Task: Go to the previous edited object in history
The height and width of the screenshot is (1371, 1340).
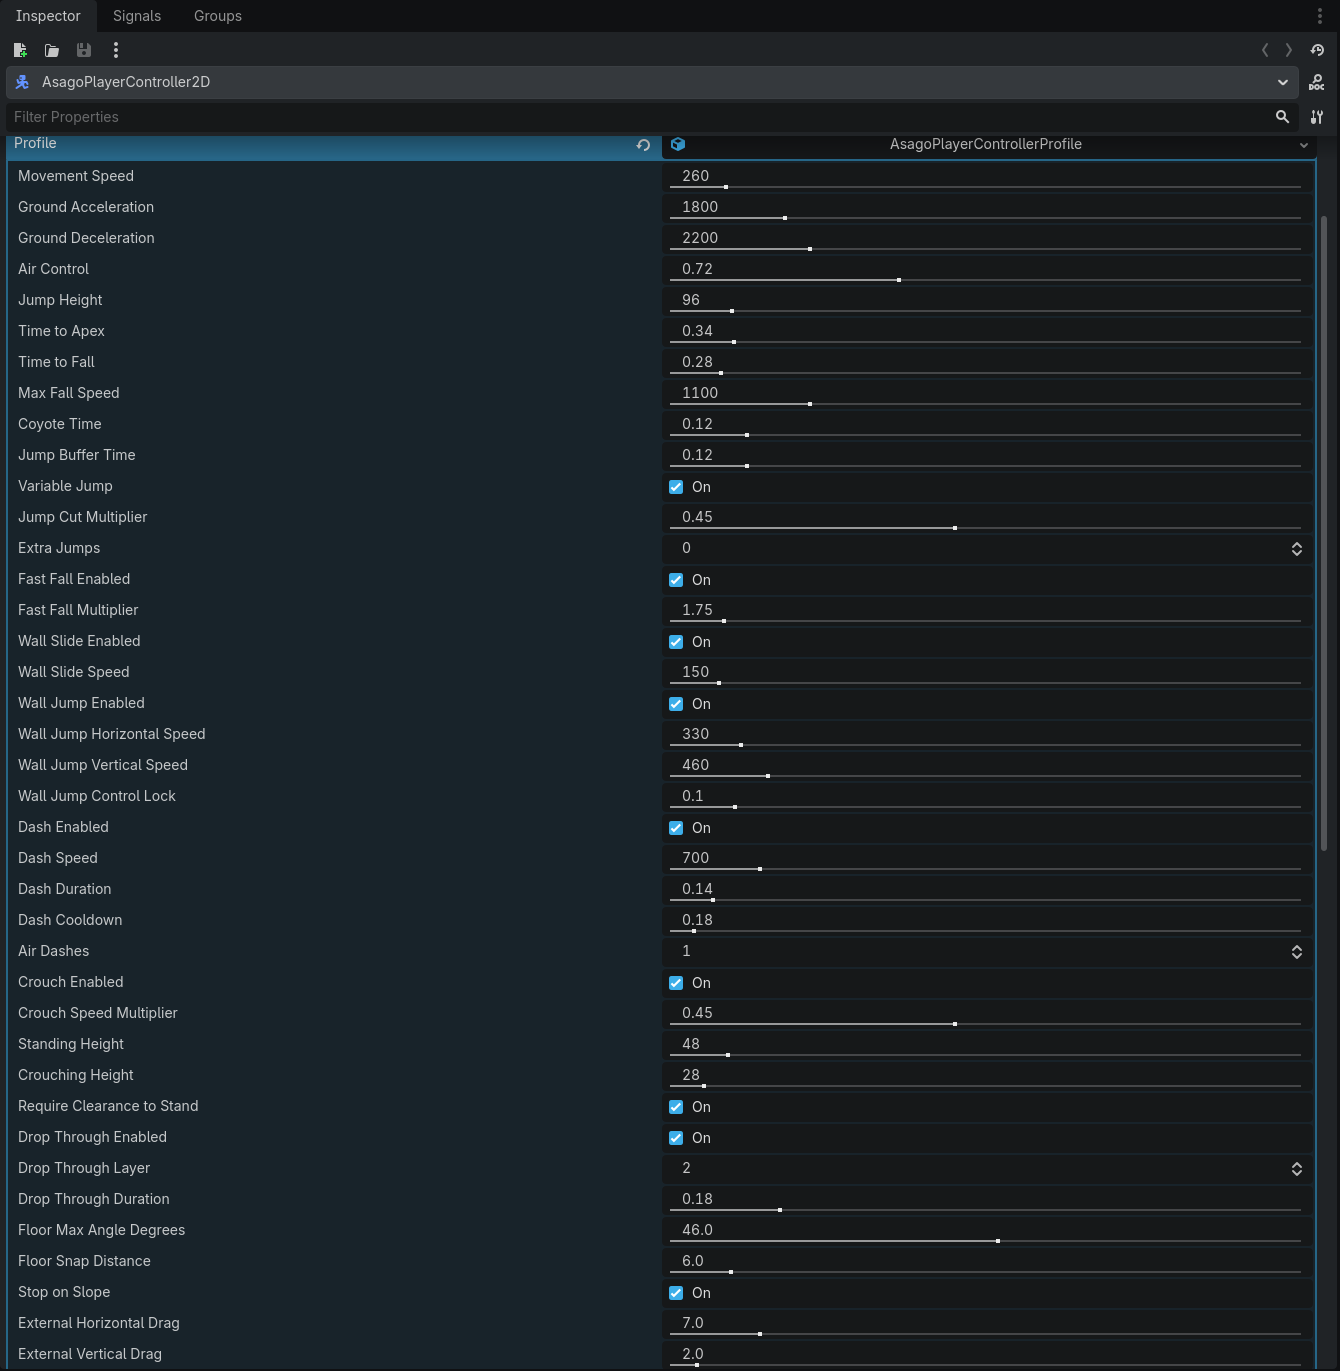Action: click(x=1265, y=50)
